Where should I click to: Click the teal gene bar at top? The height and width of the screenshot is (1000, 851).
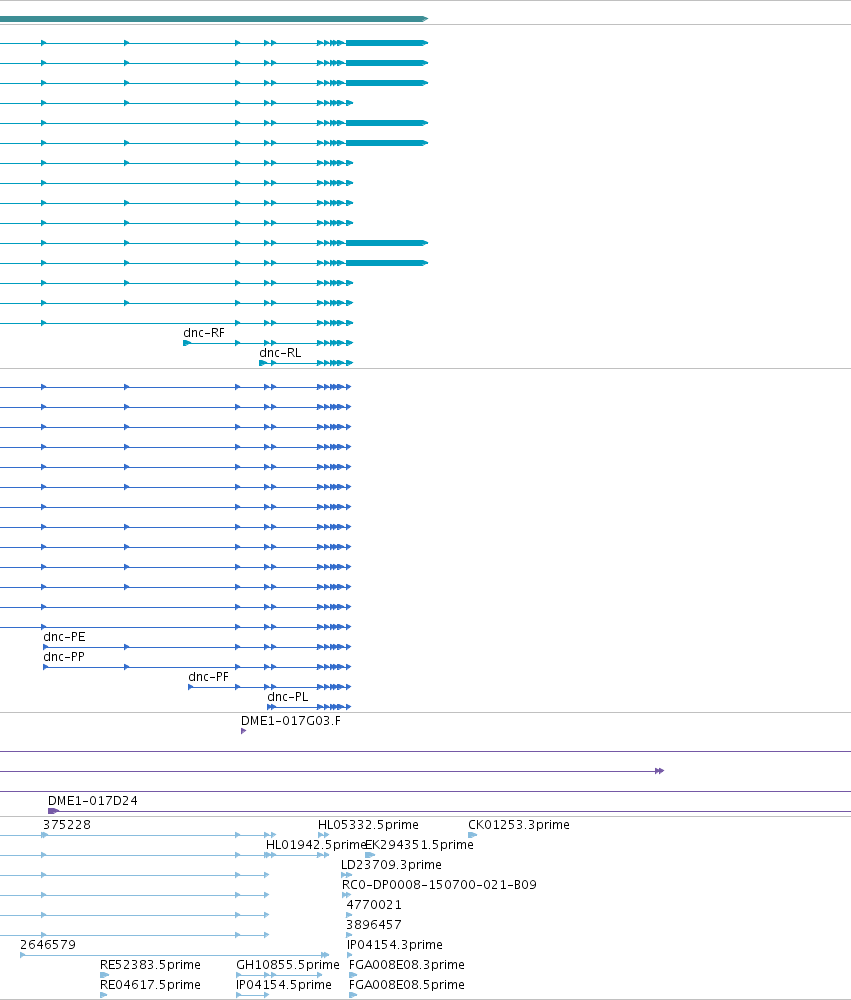point(214,19)
